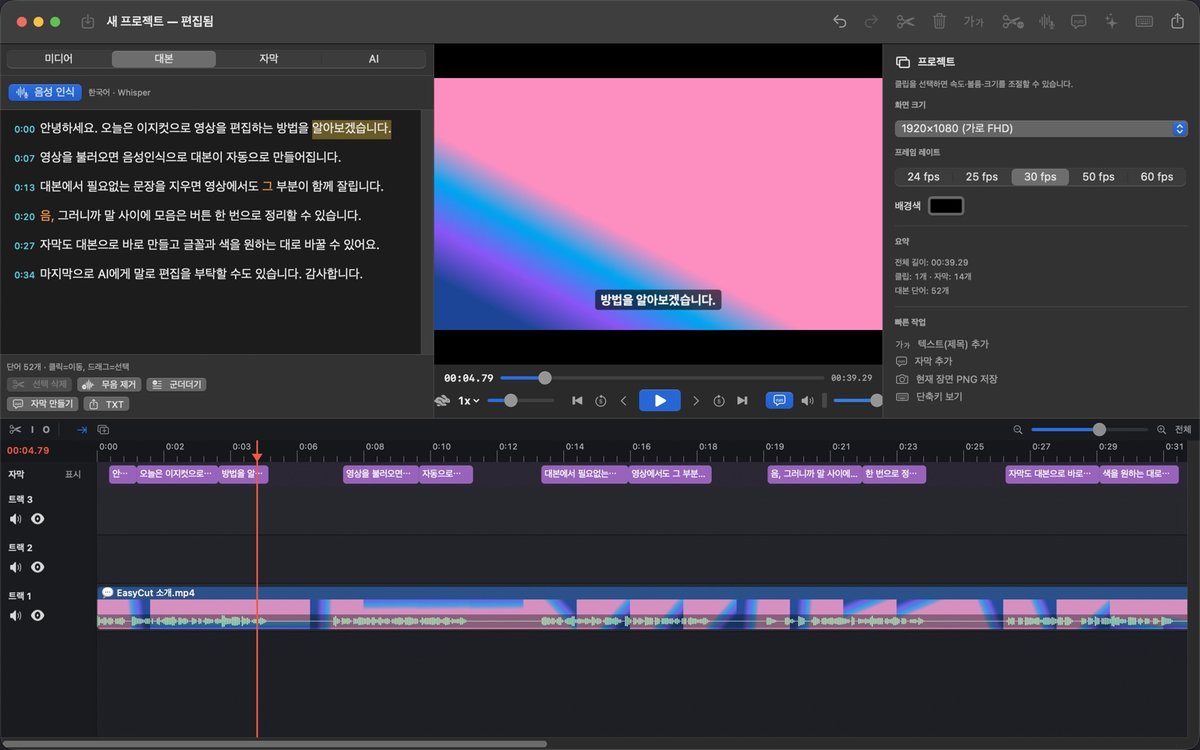Click the redo arrow in the title bar
This screenshot has width=1200, height=750.
point(871,21)
